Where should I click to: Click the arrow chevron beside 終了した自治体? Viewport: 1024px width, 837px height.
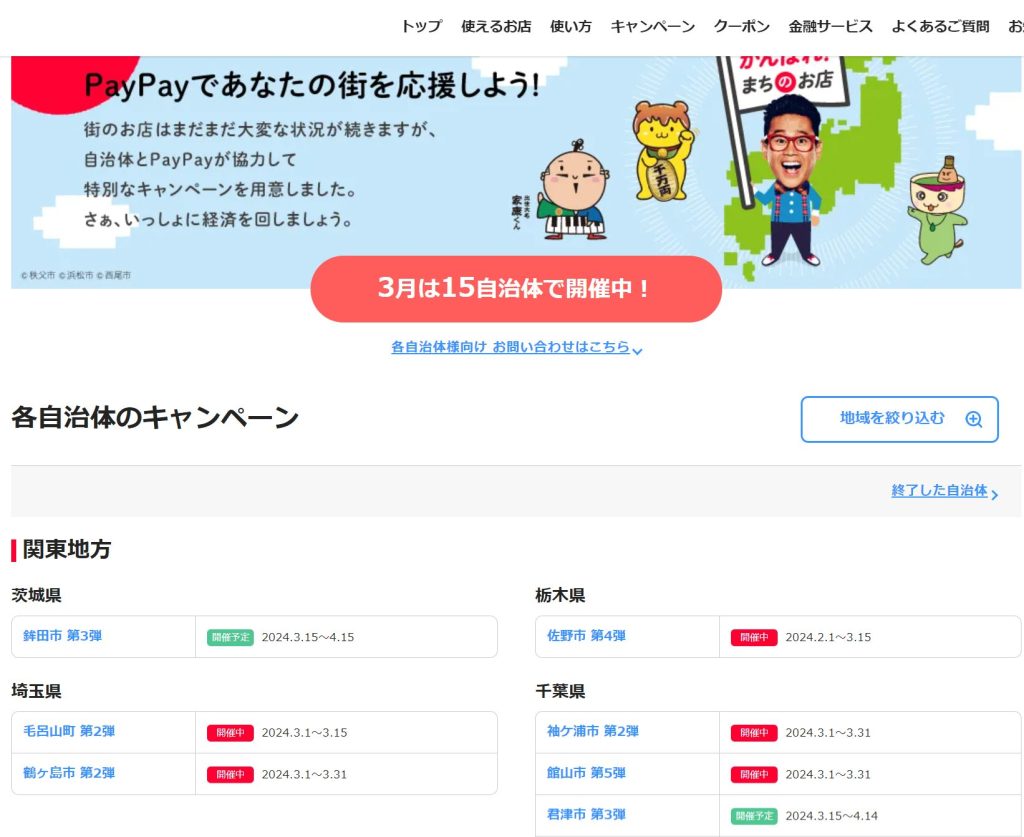click(994, 494)
